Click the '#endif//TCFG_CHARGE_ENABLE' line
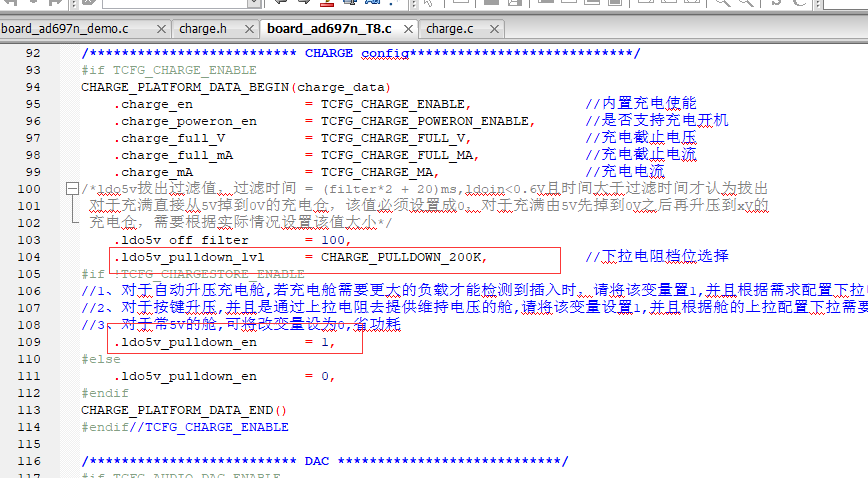This screenshot has width=868, height=478. click(185, 427)
